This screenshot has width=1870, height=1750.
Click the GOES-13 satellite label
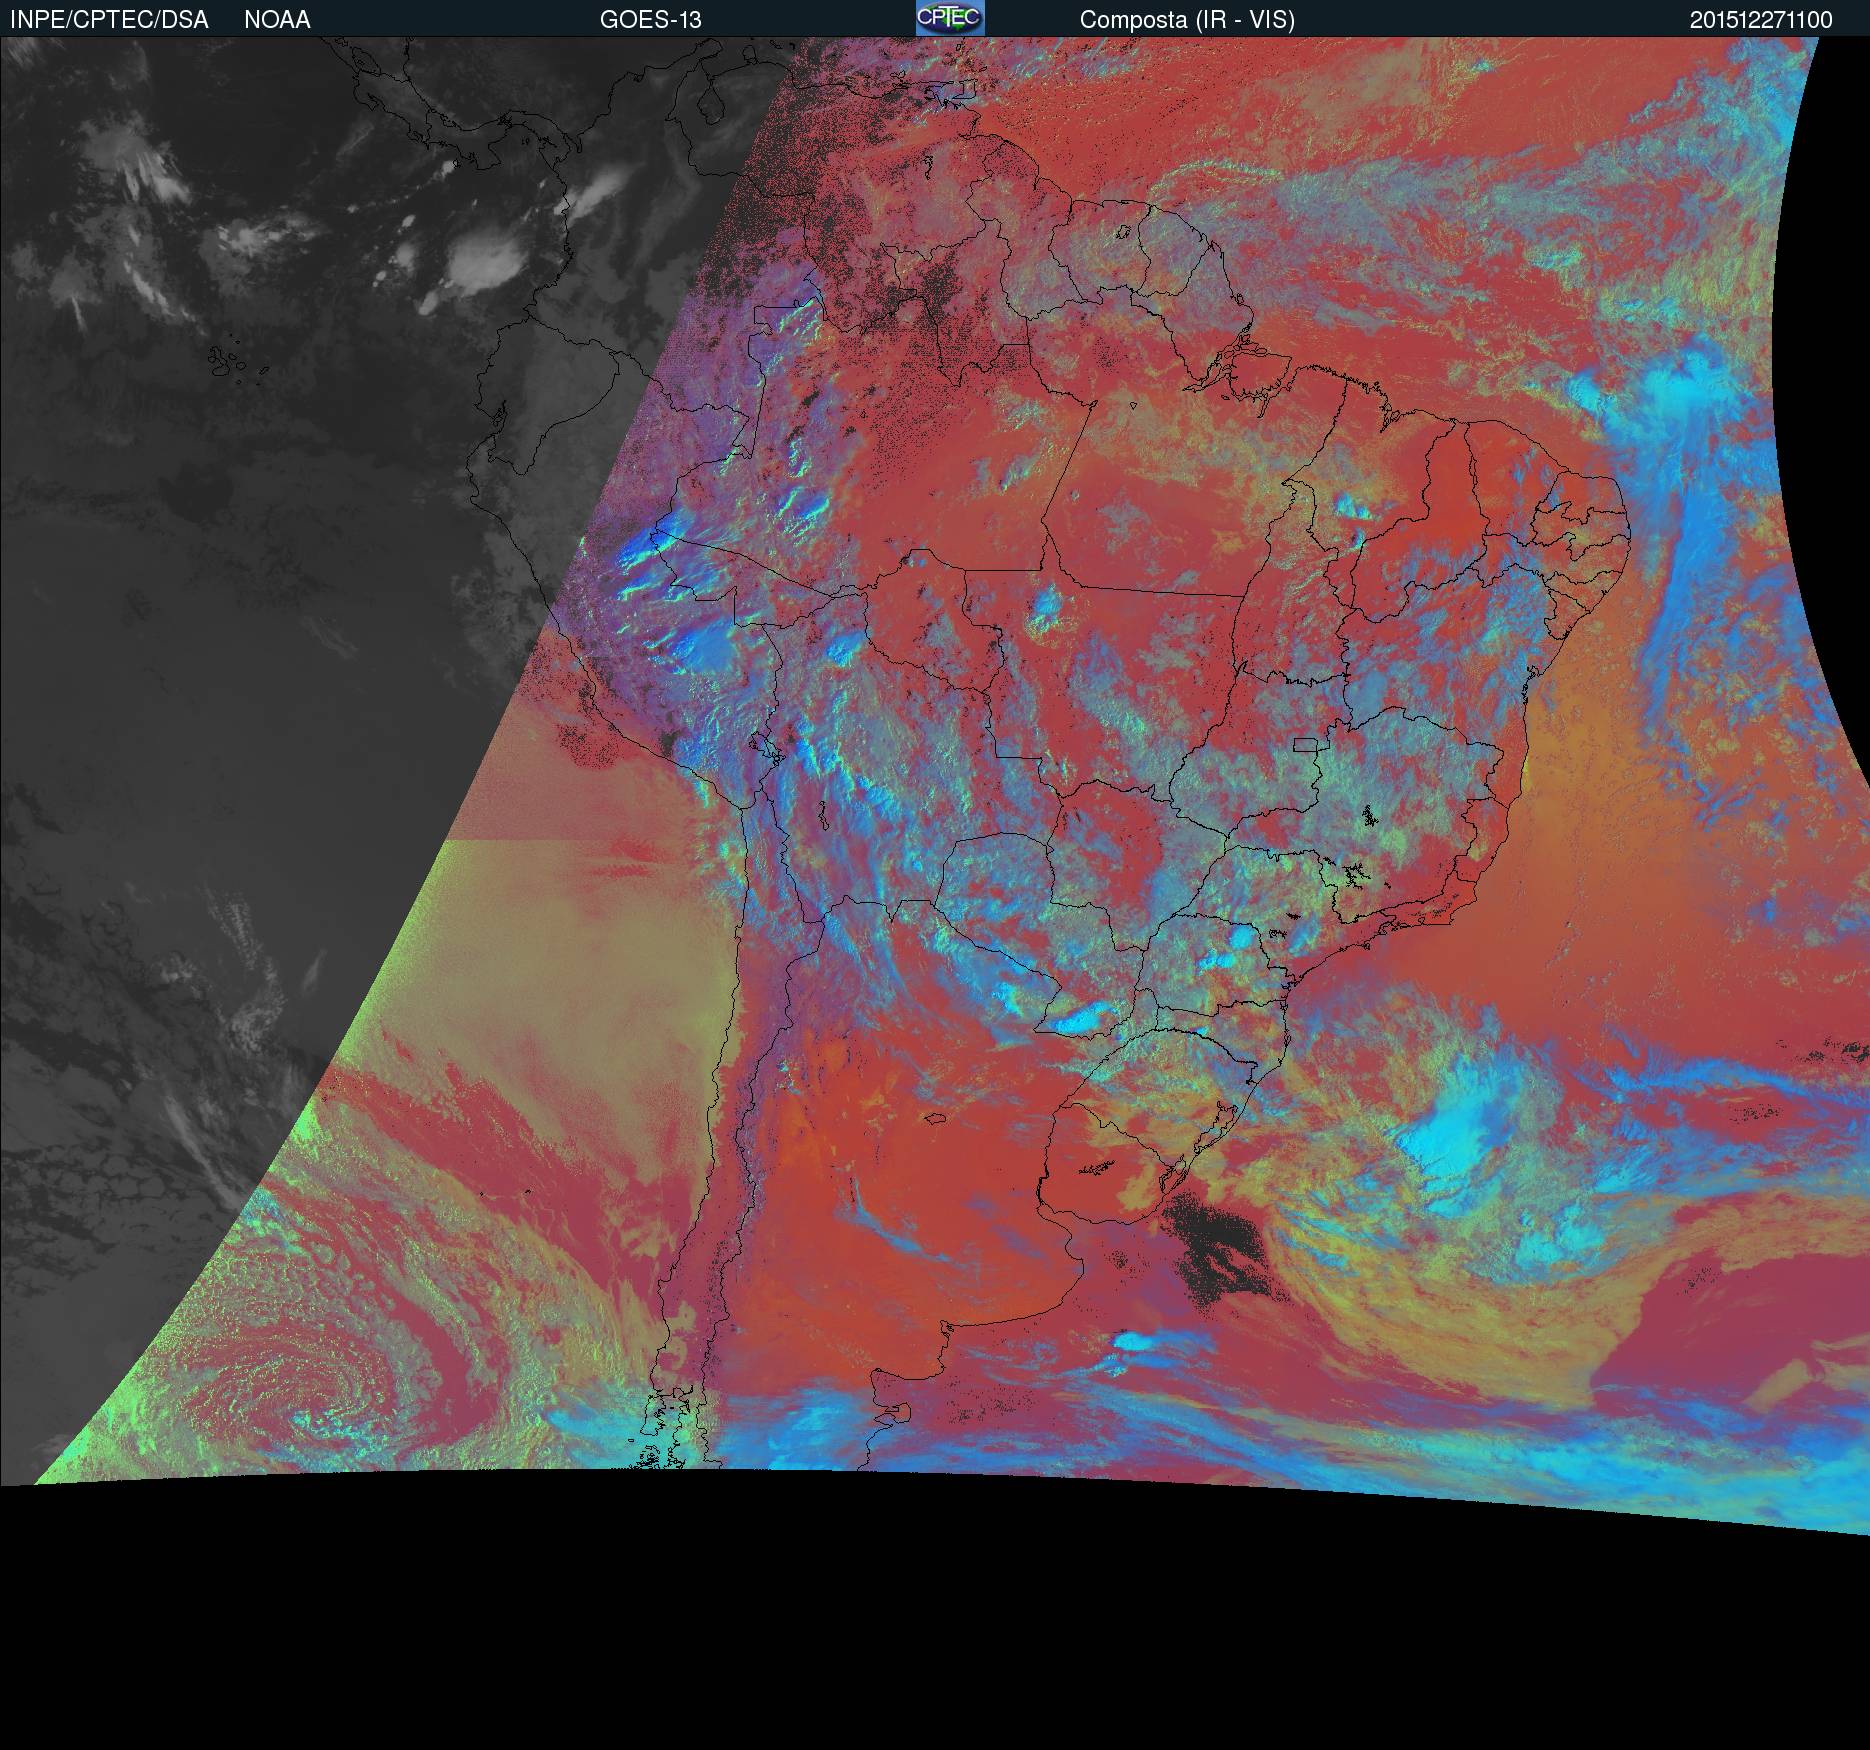(651, 20)
